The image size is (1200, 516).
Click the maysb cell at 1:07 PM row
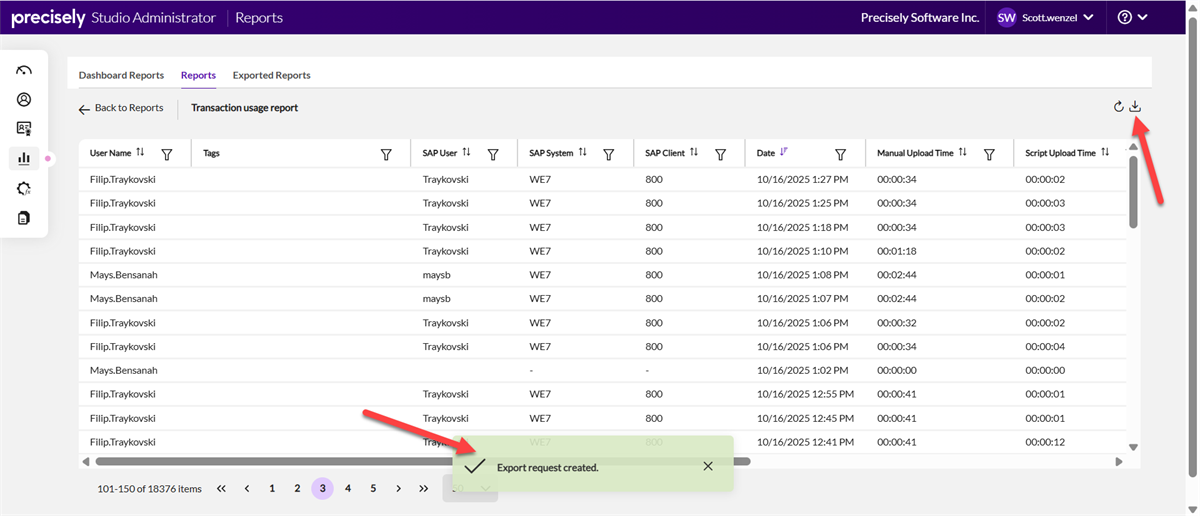tap(437, 298)
